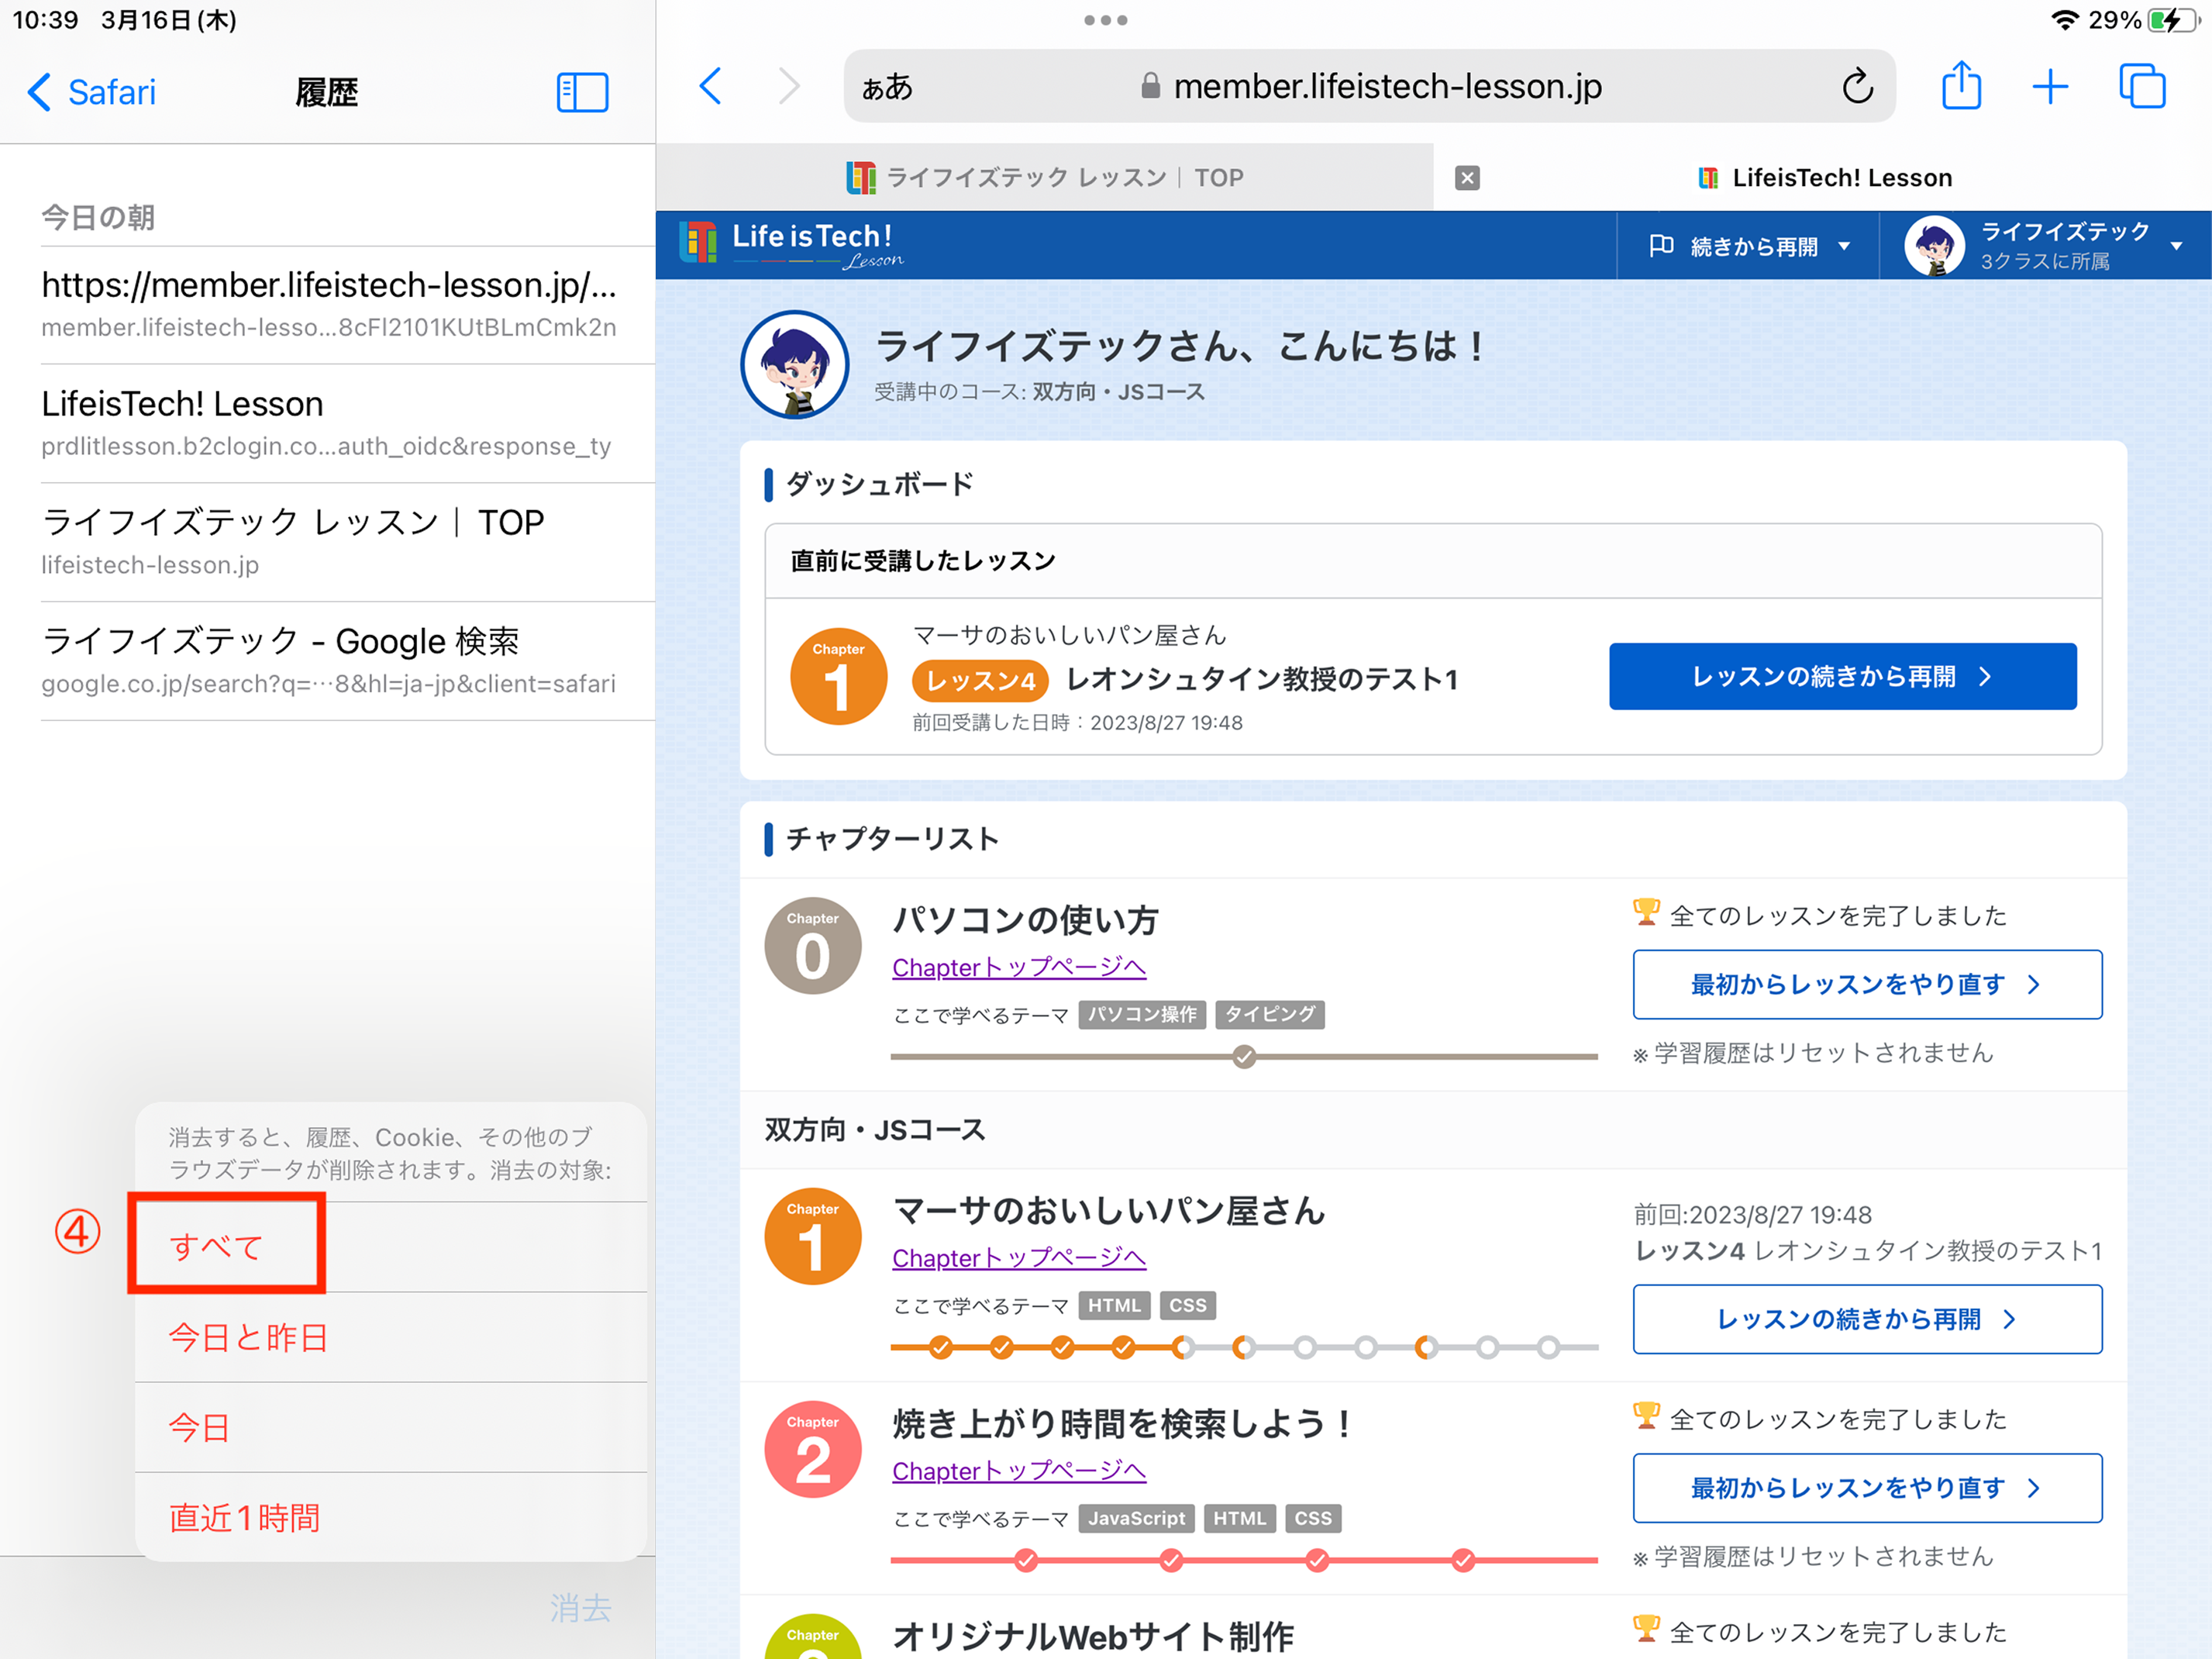Click the last Chapter 2 progress checkmark
This screenshot has height=1659, width=2212.
pos(1462,1559)
